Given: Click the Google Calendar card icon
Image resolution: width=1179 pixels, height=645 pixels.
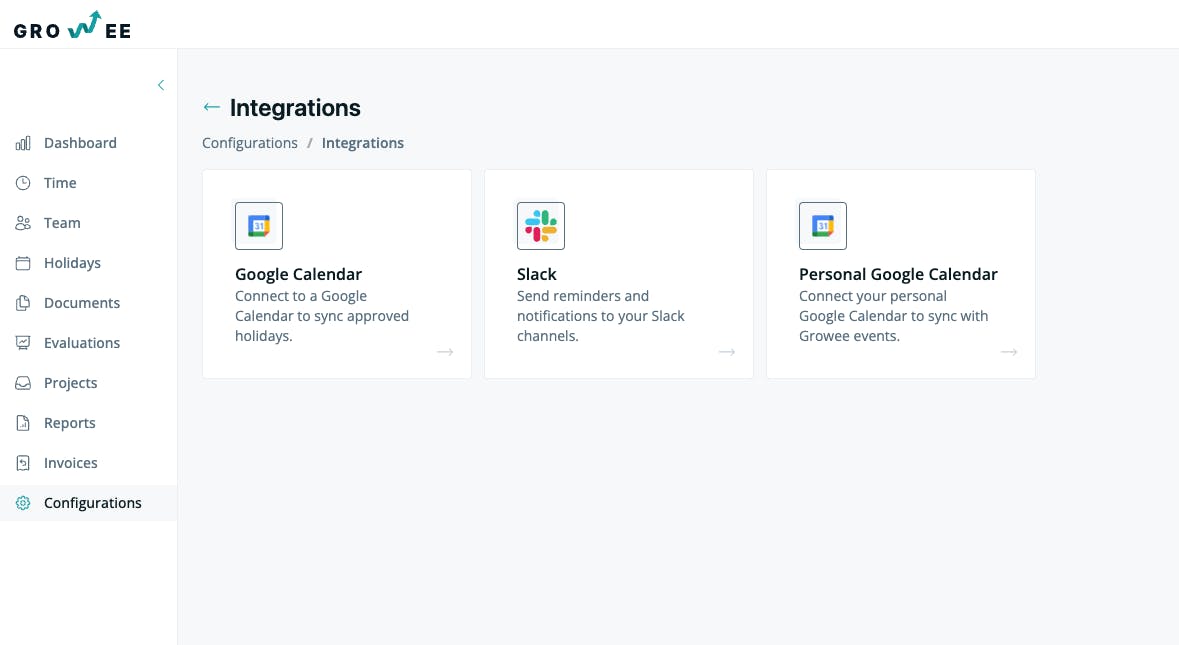Looking at the screenshot, I should tap(259, 226).
